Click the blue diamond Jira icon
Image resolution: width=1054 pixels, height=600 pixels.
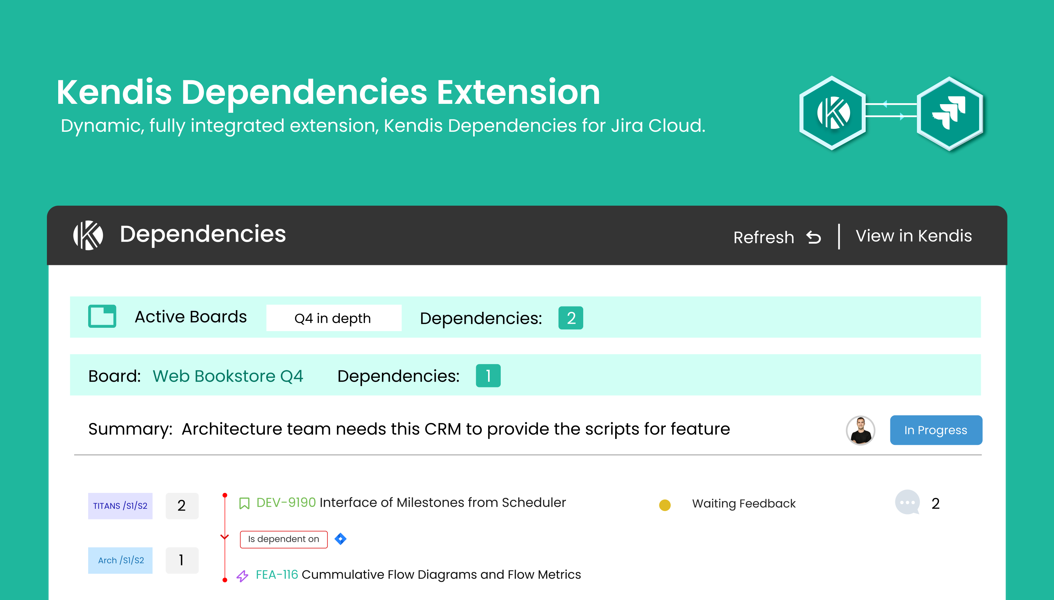coord(341,539)
